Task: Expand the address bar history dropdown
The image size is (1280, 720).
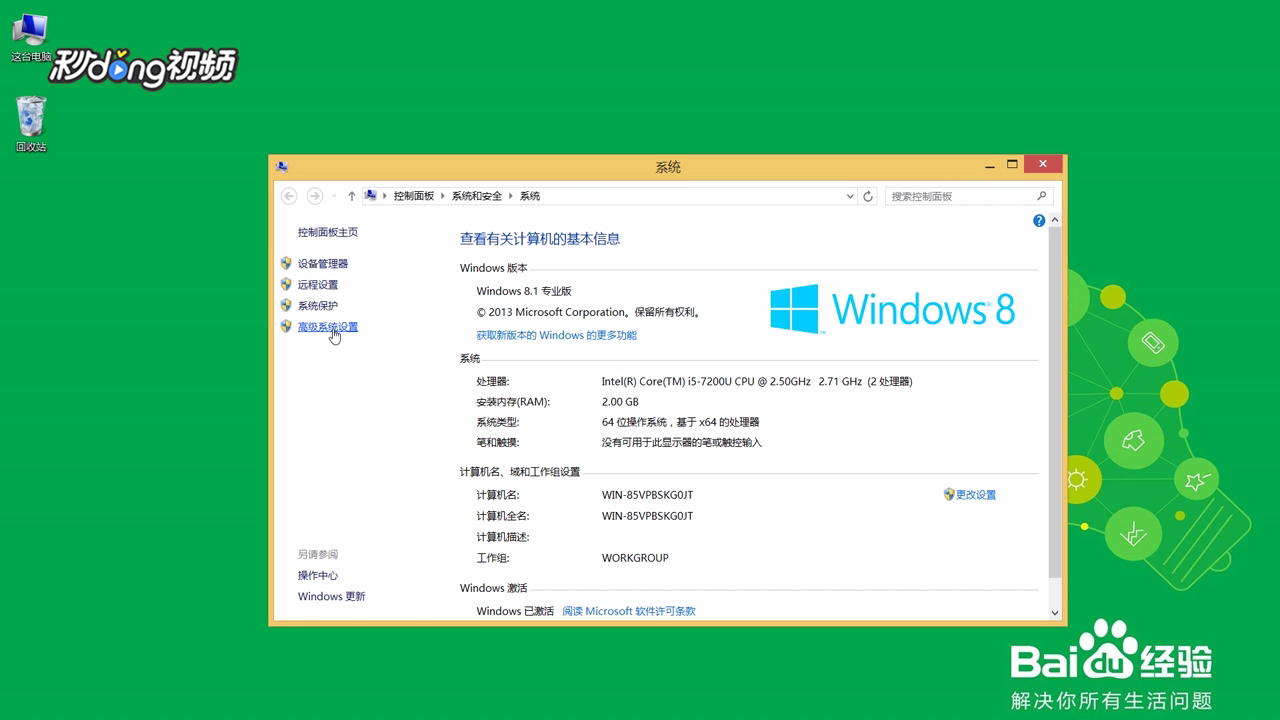Action: pyautogui.click(x=850, y=196)
